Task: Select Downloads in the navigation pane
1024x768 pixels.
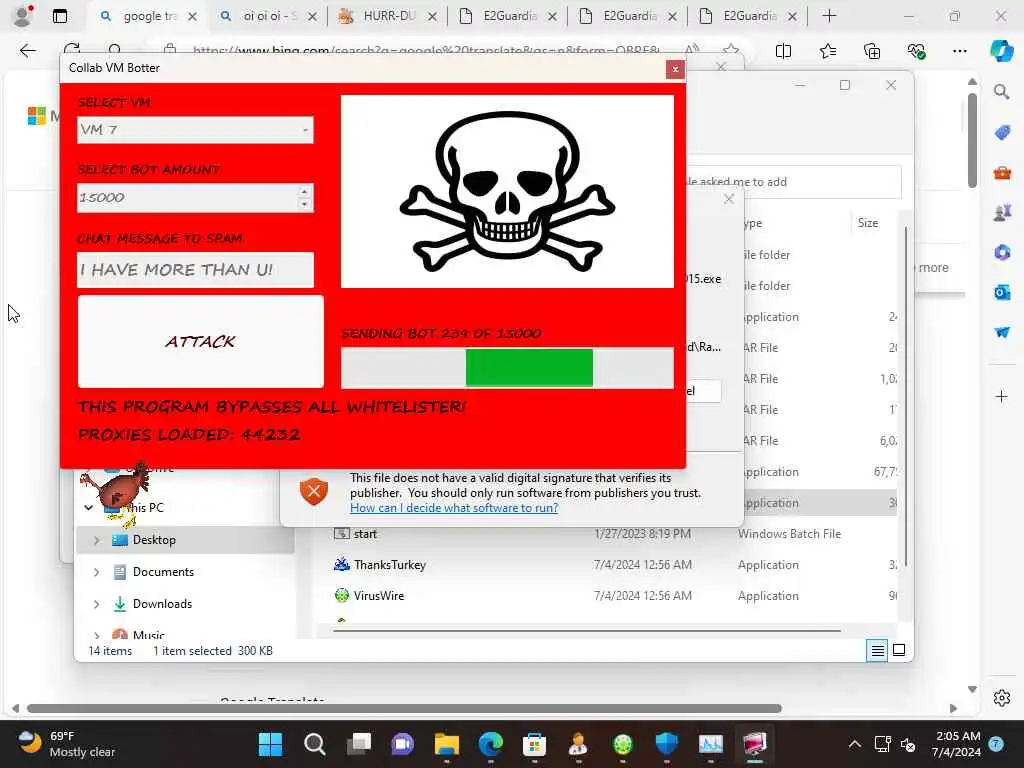Action: tap(162, 604)
